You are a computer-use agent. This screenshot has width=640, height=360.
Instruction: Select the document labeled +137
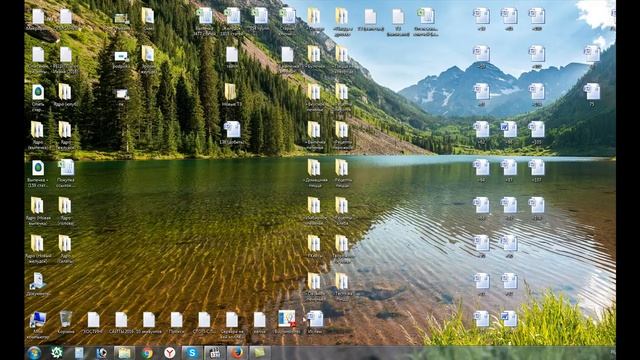tap(537, 171)
